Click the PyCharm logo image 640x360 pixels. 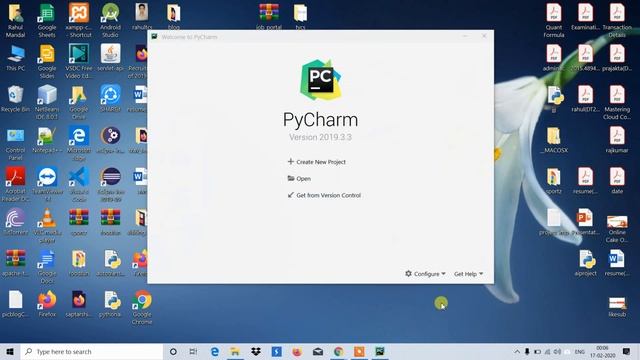(320, 80)
